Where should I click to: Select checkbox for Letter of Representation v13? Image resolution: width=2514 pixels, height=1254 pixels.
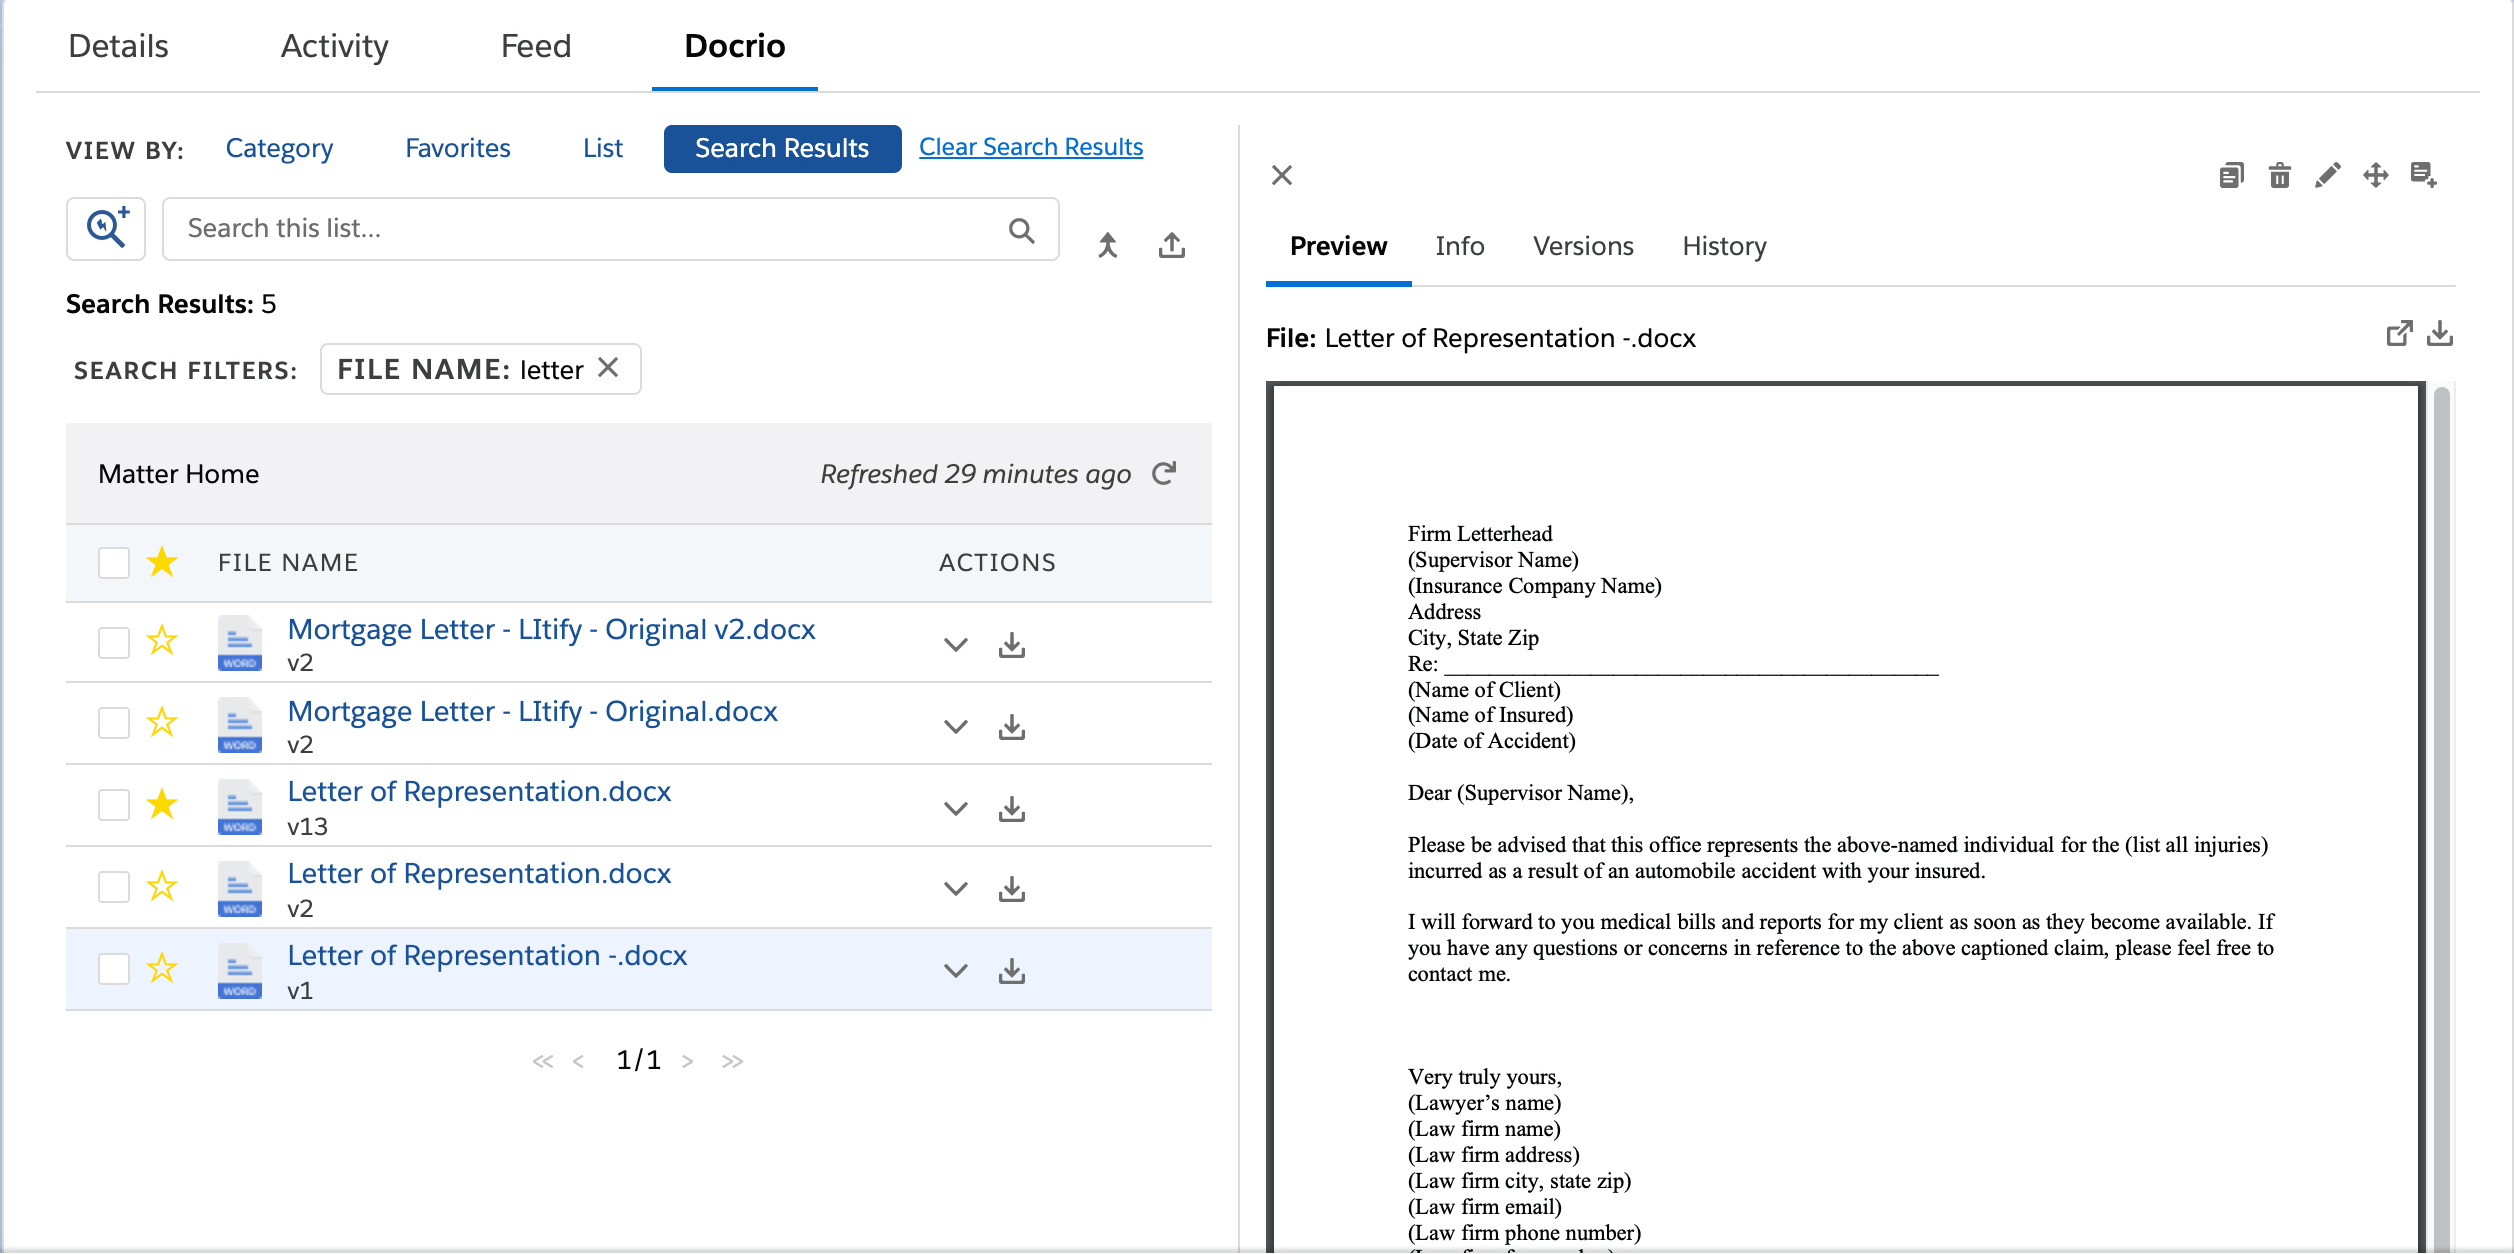tap(114, 805)
